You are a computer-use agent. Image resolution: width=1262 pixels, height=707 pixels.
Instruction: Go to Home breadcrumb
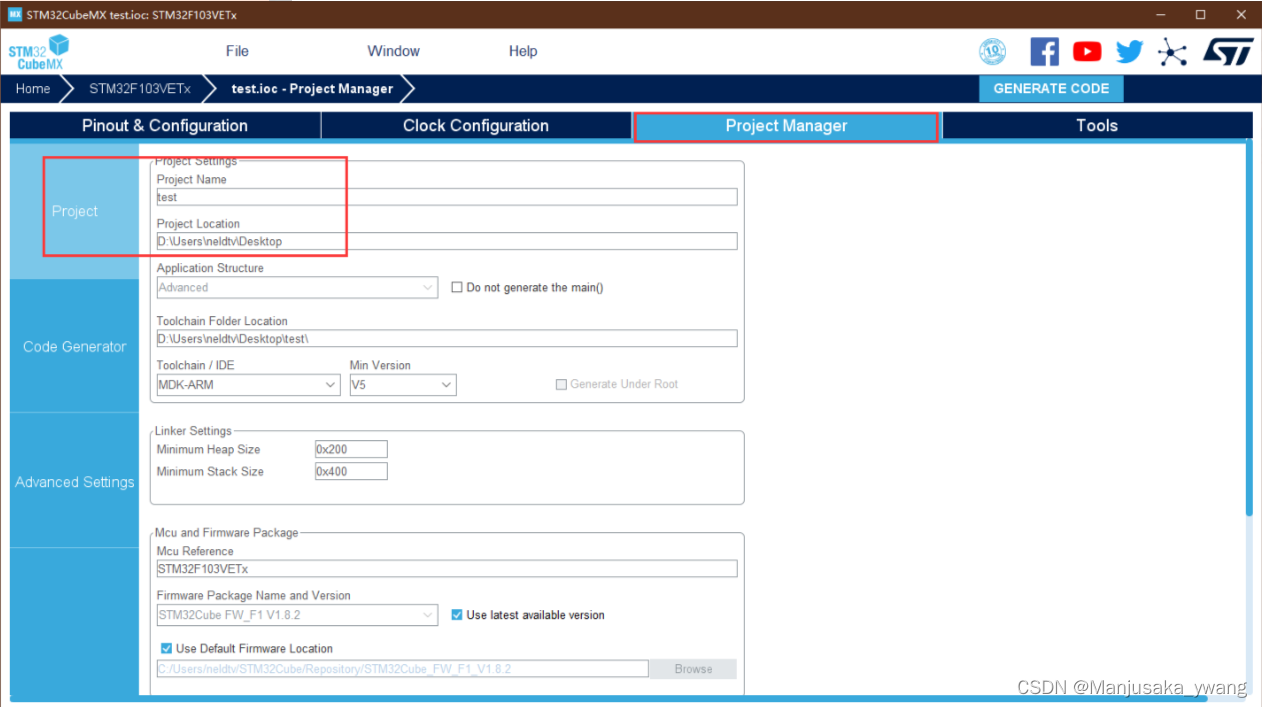[33, 88]
